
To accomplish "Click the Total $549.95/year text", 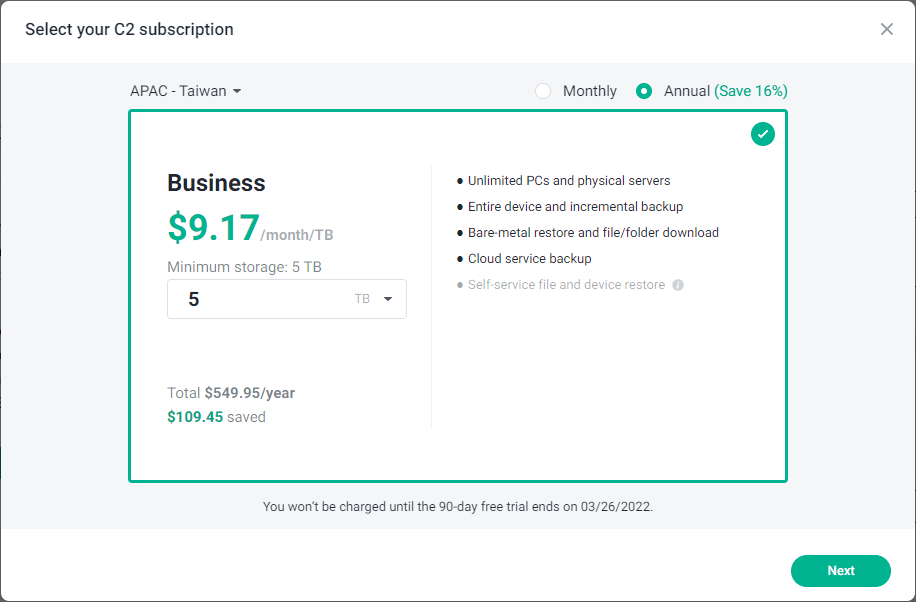I will pos(231,393).
